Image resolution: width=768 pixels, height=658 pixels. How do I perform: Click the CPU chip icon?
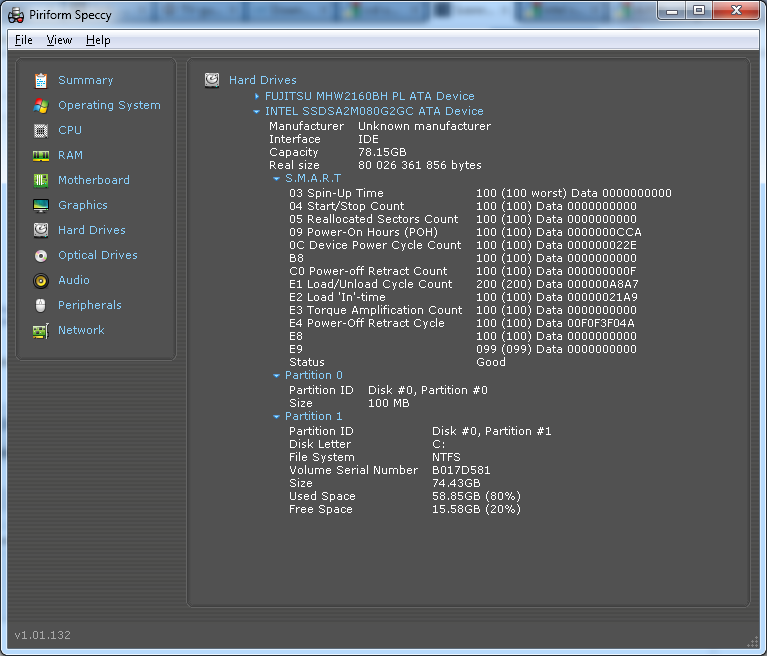coord(41,130)
